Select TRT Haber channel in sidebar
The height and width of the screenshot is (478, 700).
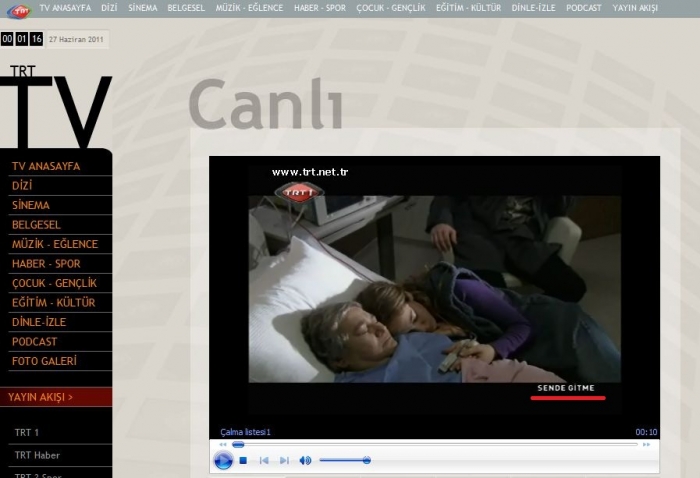37,455
